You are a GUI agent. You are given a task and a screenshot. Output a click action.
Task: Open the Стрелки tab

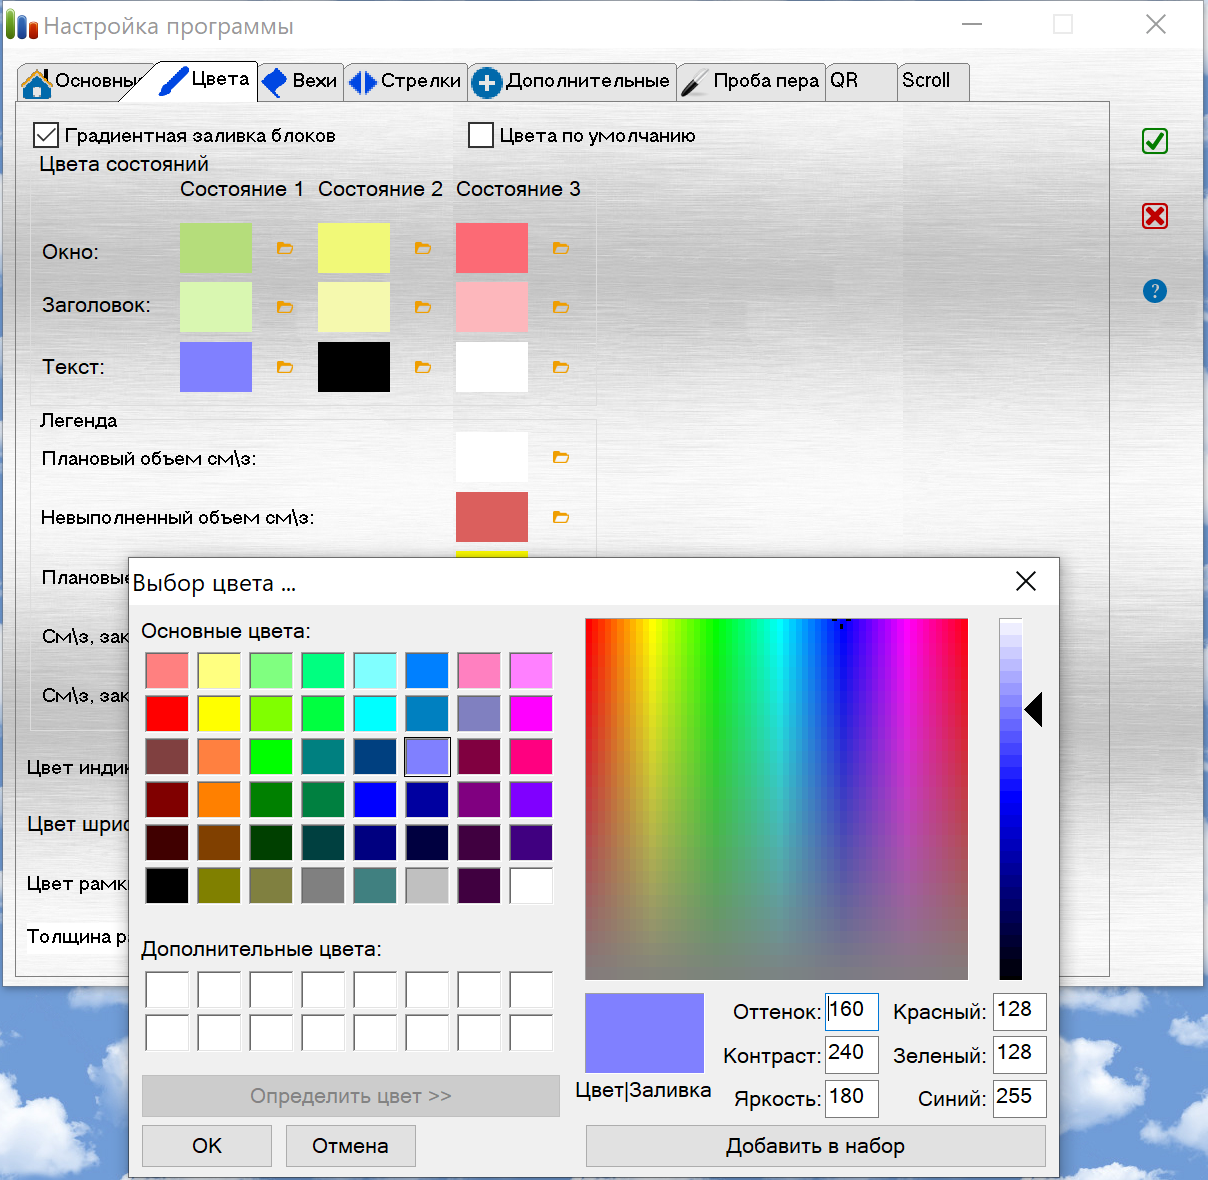(406, 81)
